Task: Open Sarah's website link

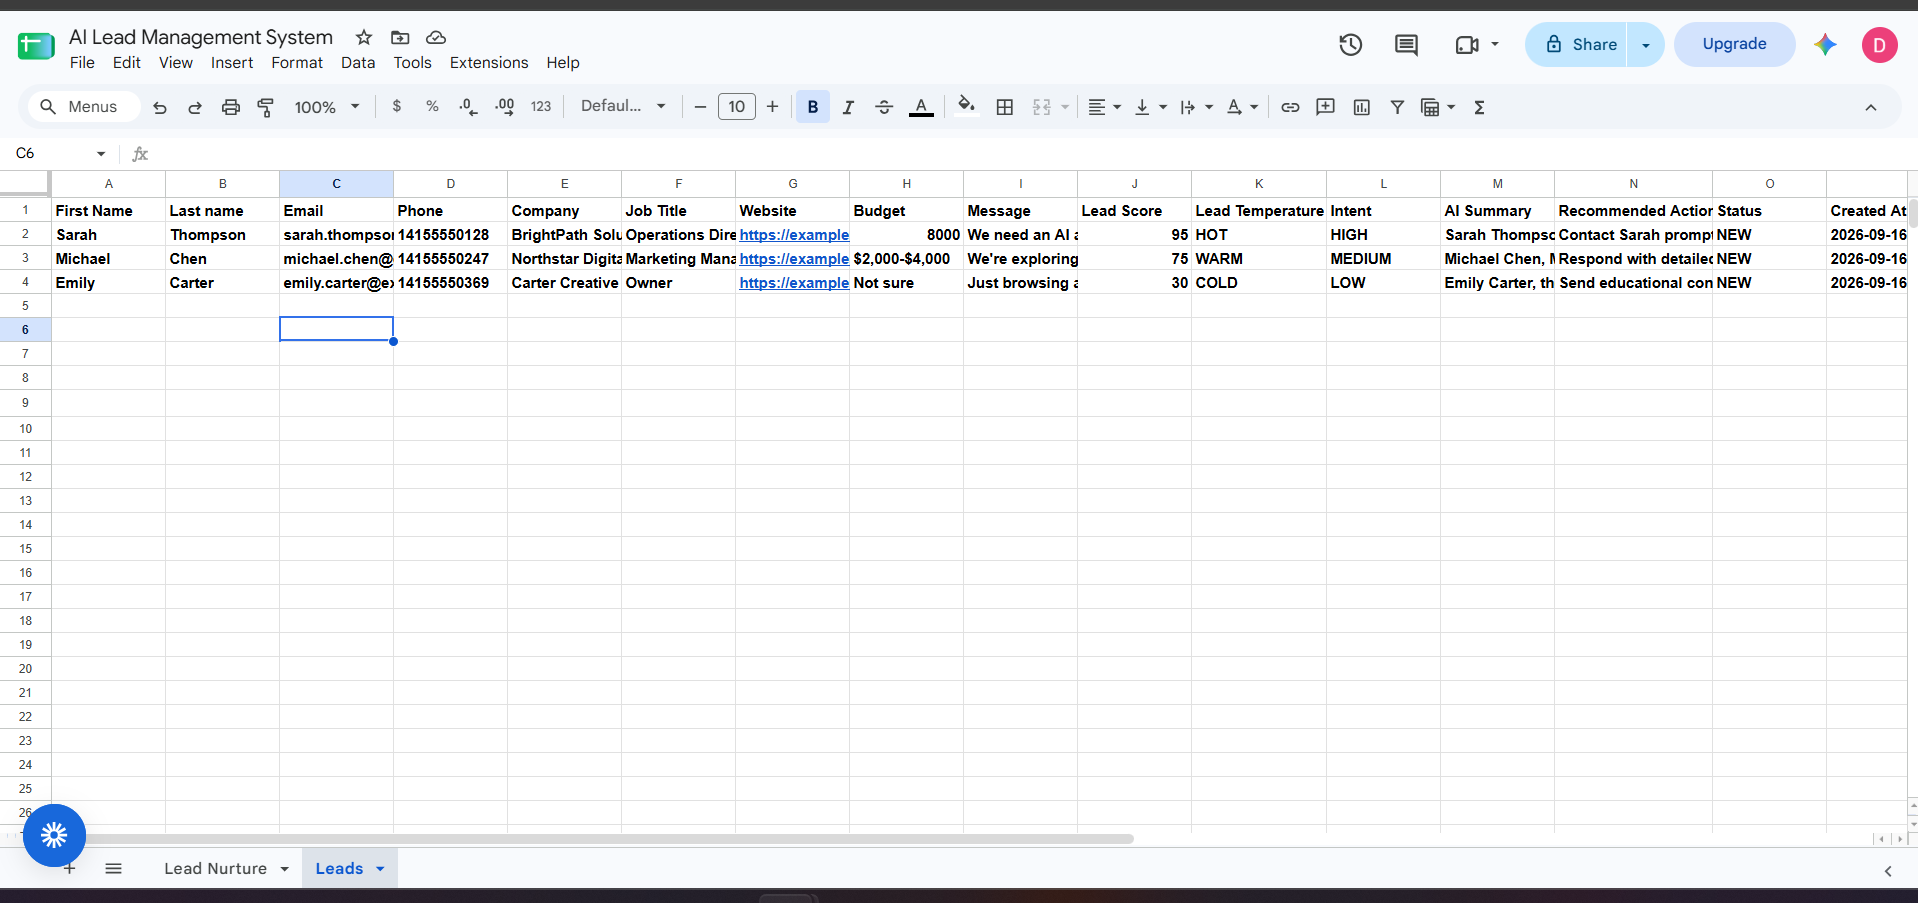Action: click(794, 235)
